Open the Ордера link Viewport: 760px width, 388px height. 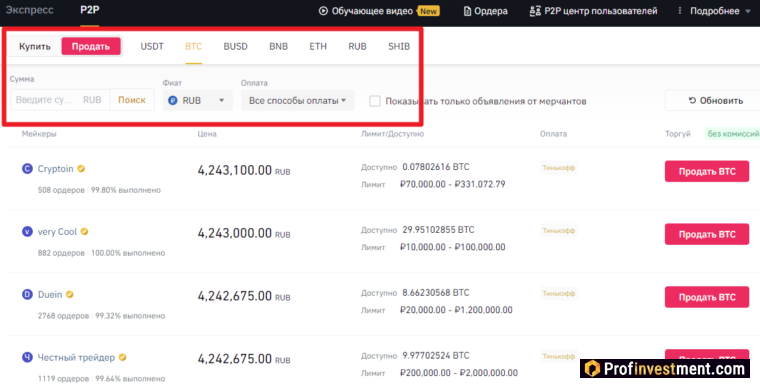[491, 11]
